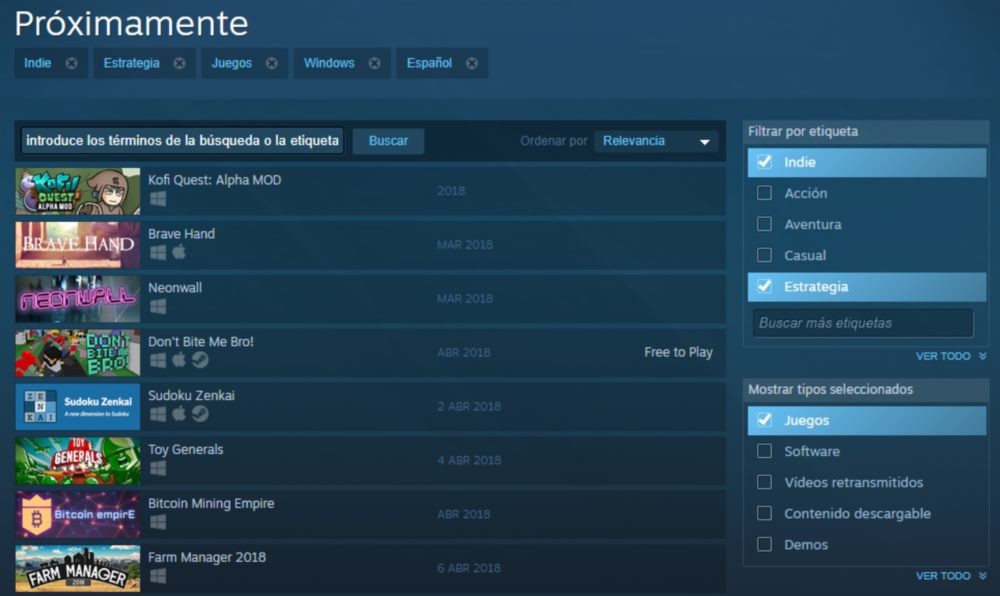Expand VER TODO under content types

[943, 575]
